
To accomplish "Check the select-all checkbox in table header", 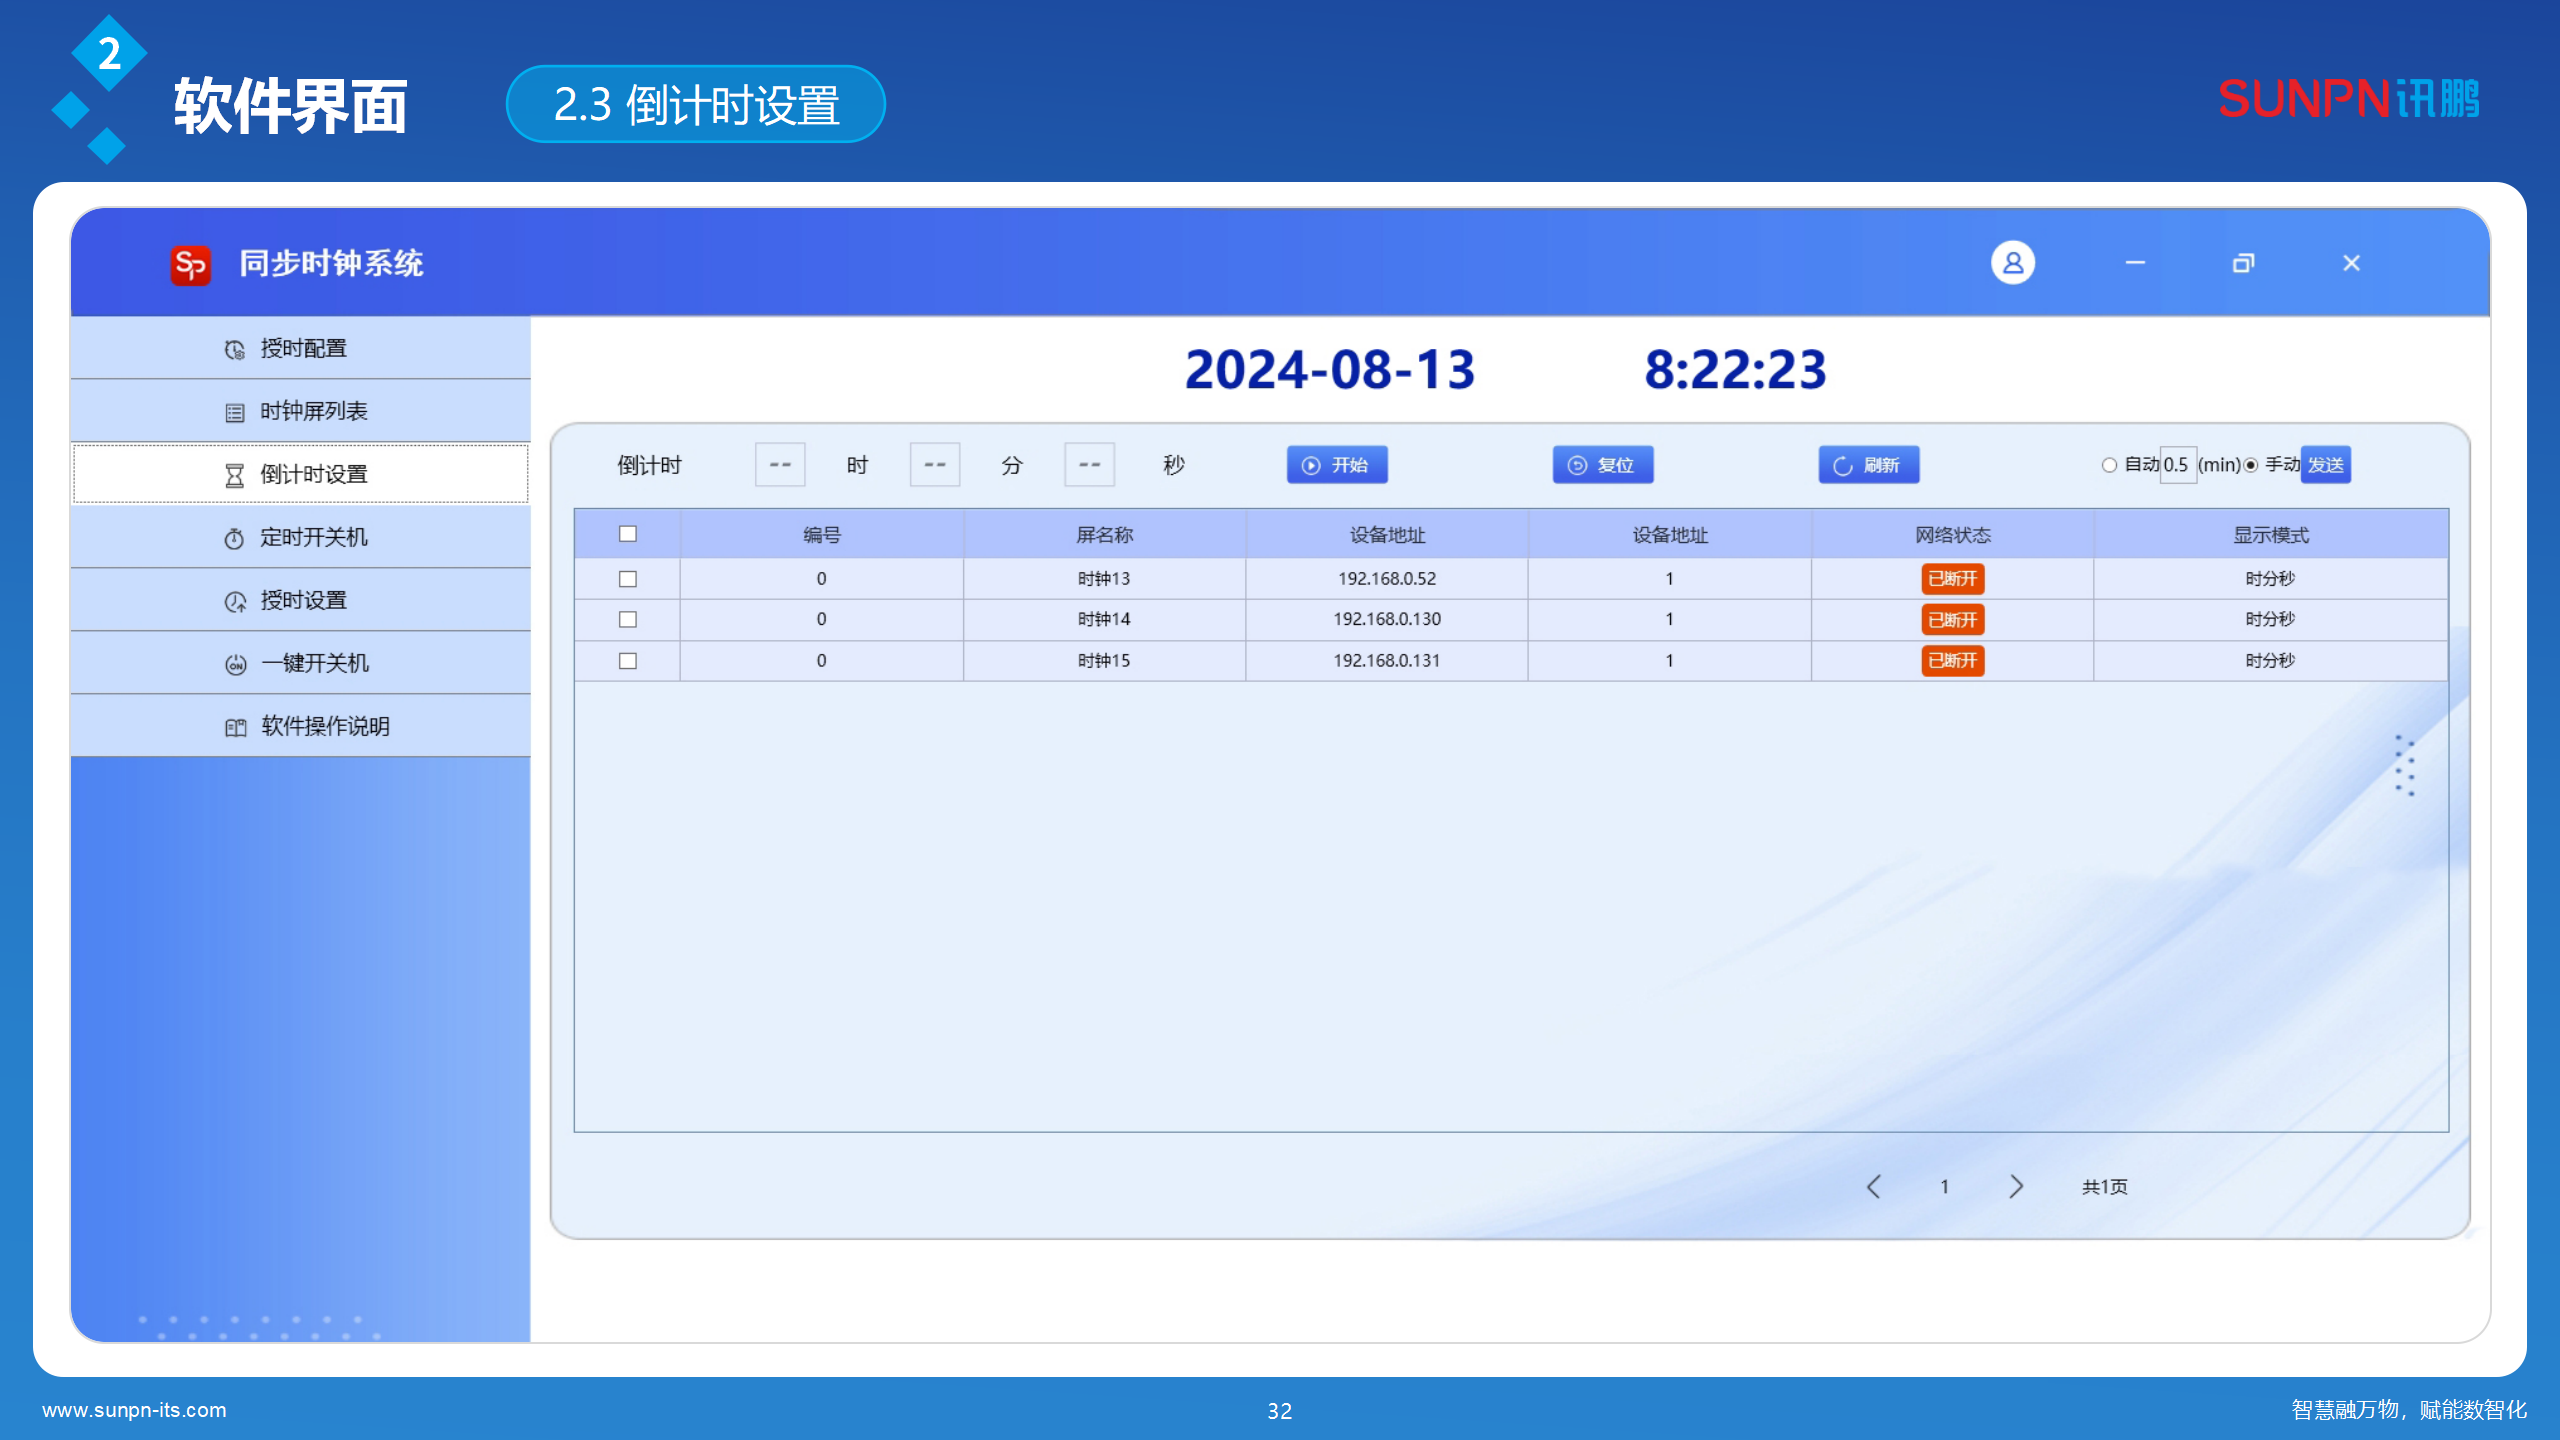I will tap(626, 534).
